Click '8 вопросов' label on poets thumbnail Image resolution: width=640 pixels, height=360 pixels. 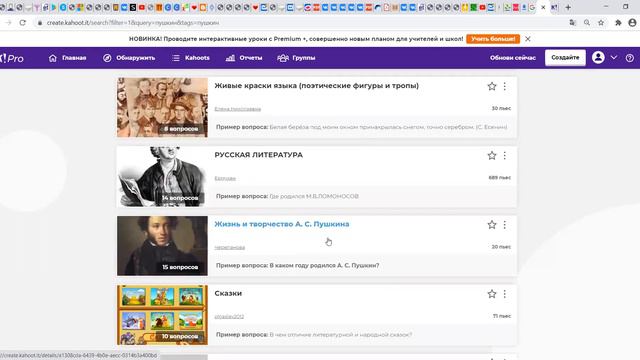coord(181,129)
